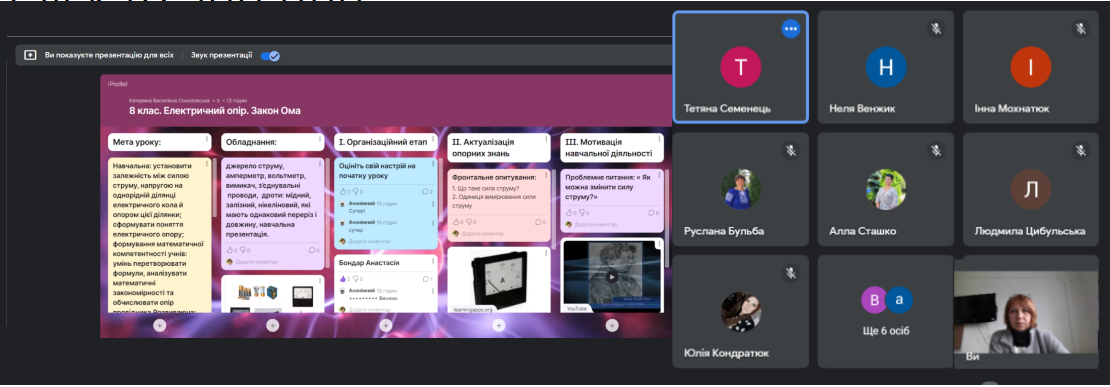Open the I. Організаційний етап column menu

coord(433,139)
